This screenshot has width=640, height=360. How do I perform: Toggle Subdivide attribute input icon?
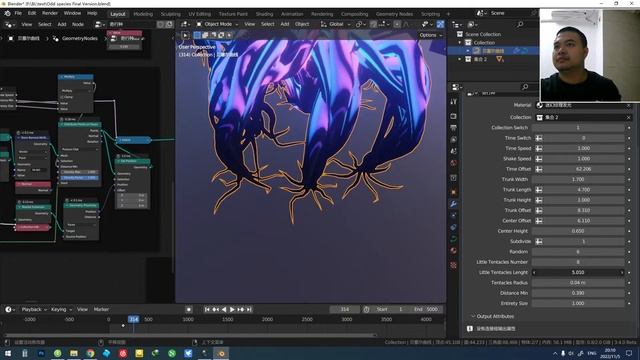[x=539, y=242]
